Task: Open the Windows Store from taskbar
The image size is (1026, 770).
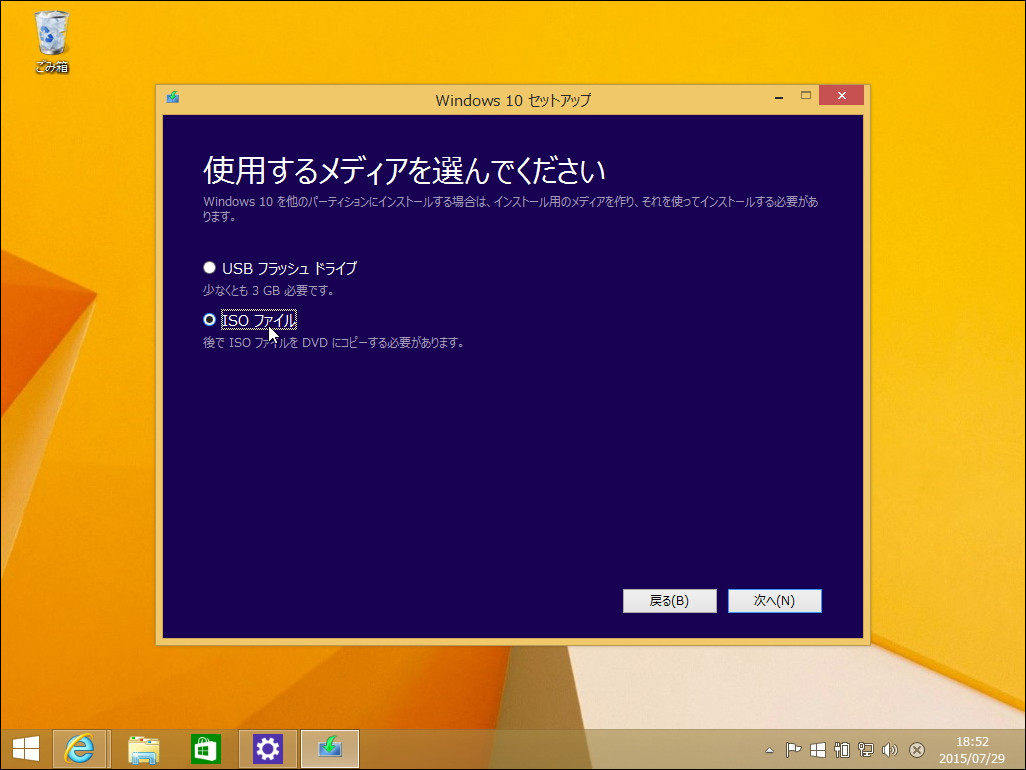Action: [x=205, y=748]
